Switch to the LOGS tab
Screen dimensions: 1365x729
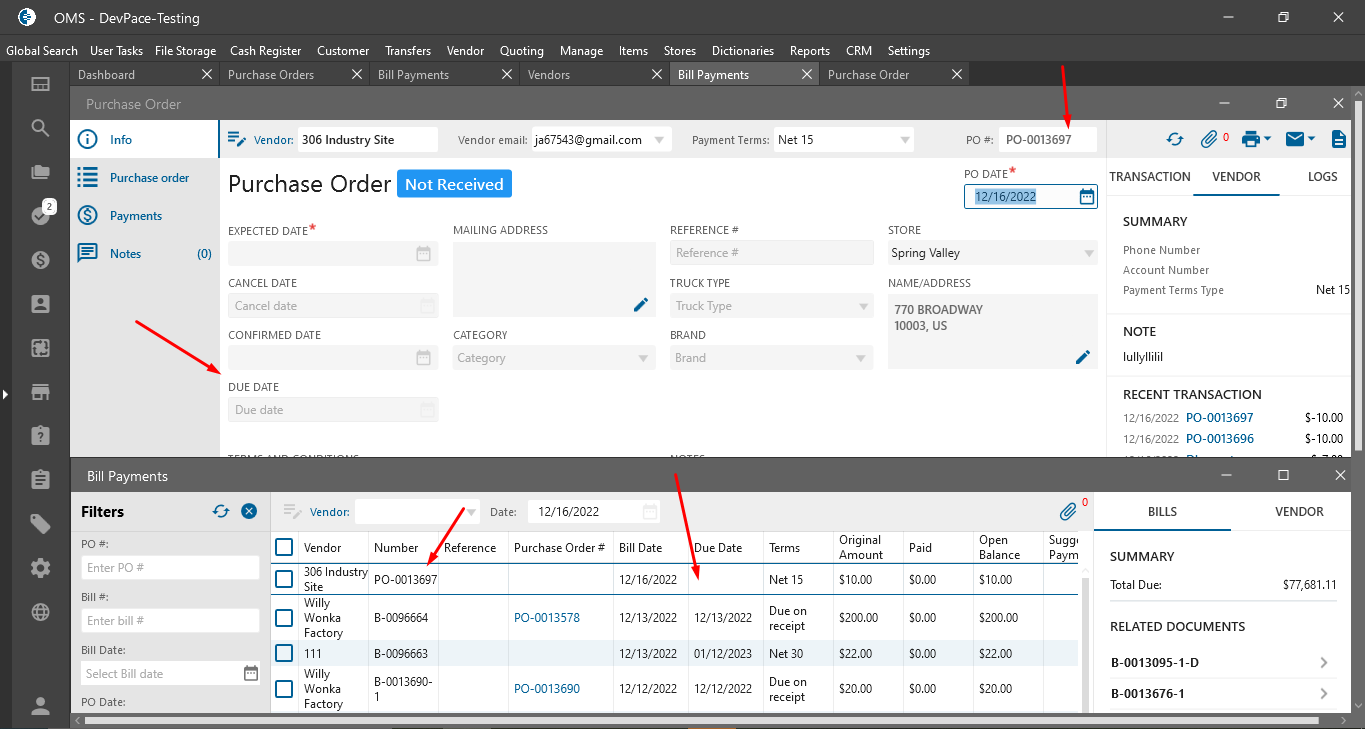pyautogui.click(x=1322, y=177)
